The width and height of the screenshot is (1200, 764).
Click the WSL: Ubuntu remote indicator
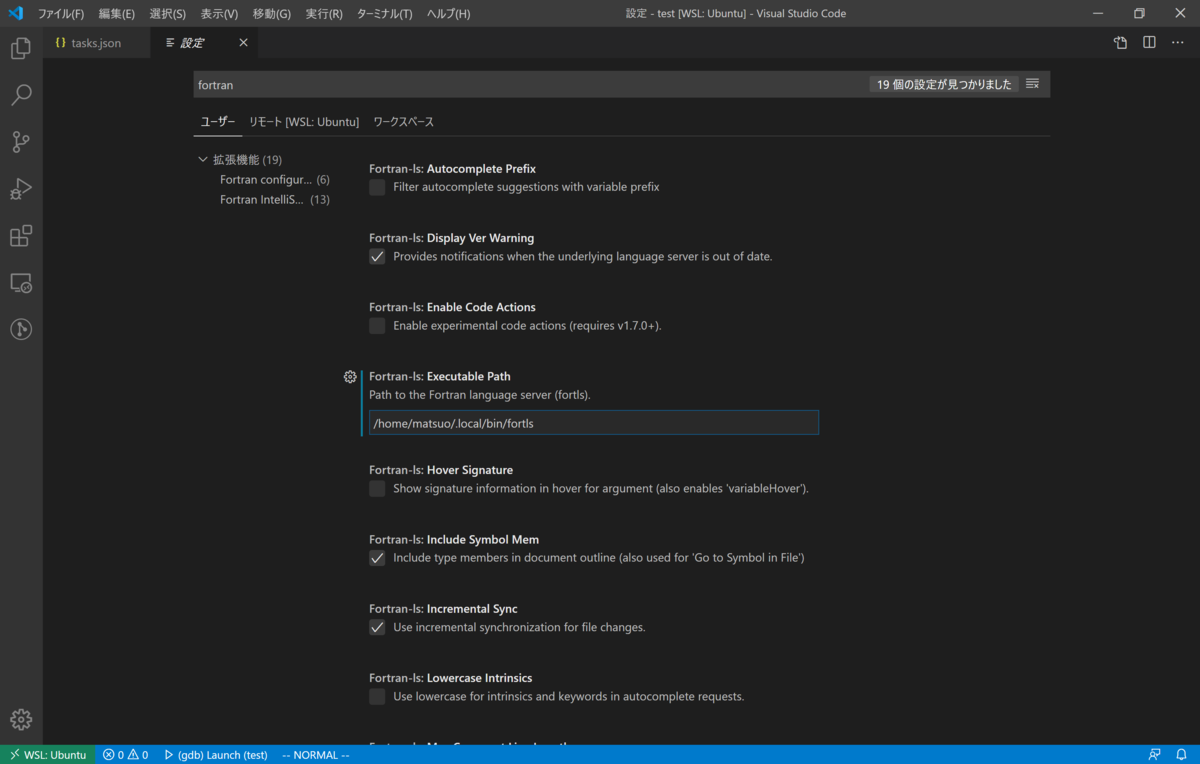tap(48, 755)
